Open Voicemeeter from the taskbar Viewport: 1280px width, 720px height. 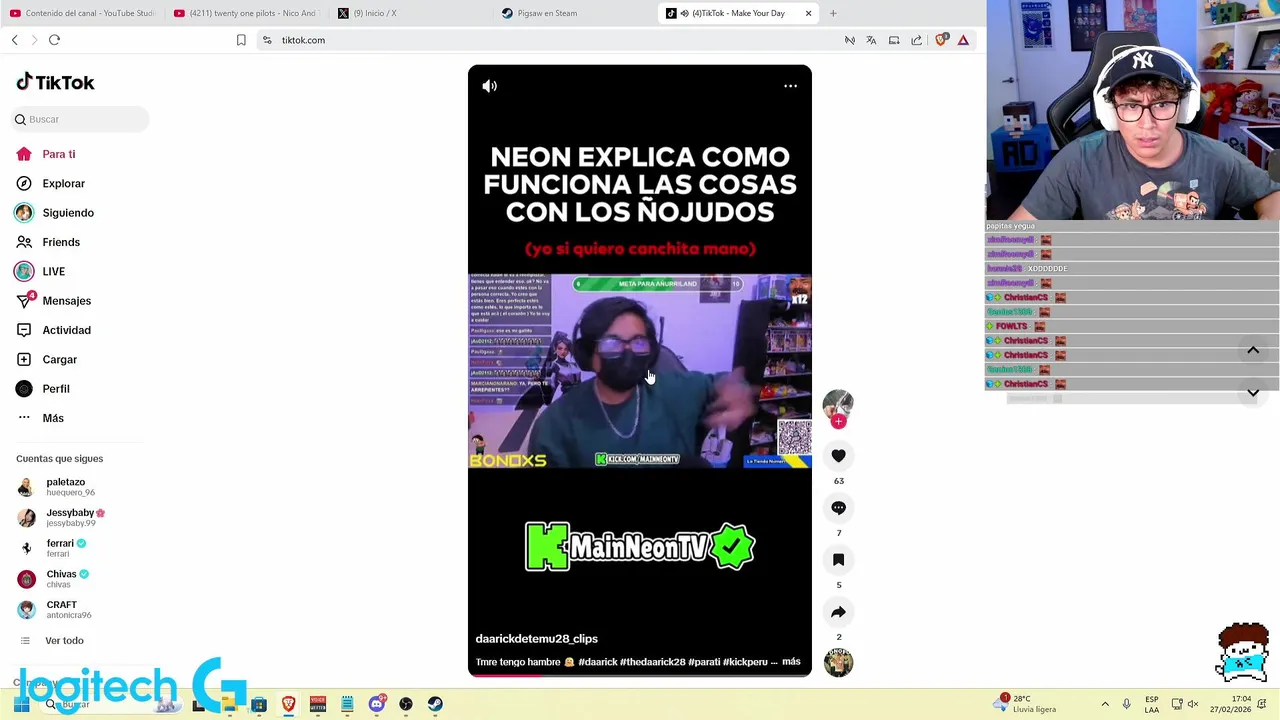click(x=318, y=704)
